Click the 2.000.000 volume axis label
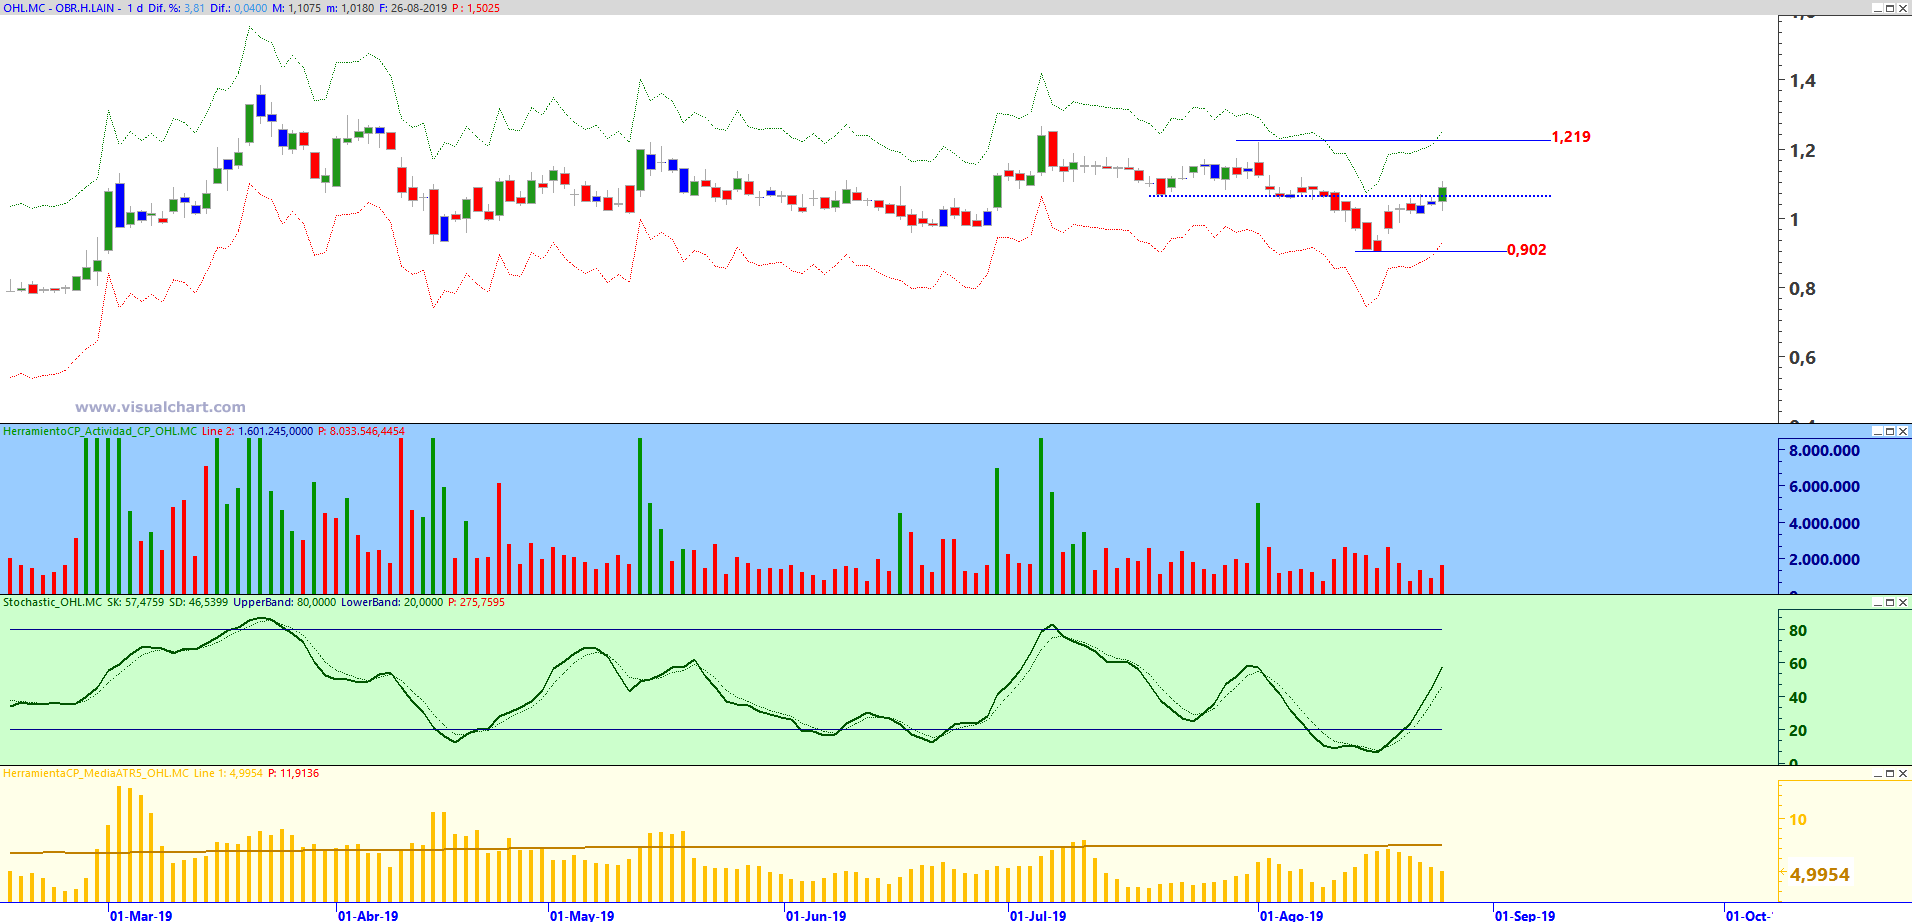Screen dimensions: 1912x922 [x=1825, y=560]
